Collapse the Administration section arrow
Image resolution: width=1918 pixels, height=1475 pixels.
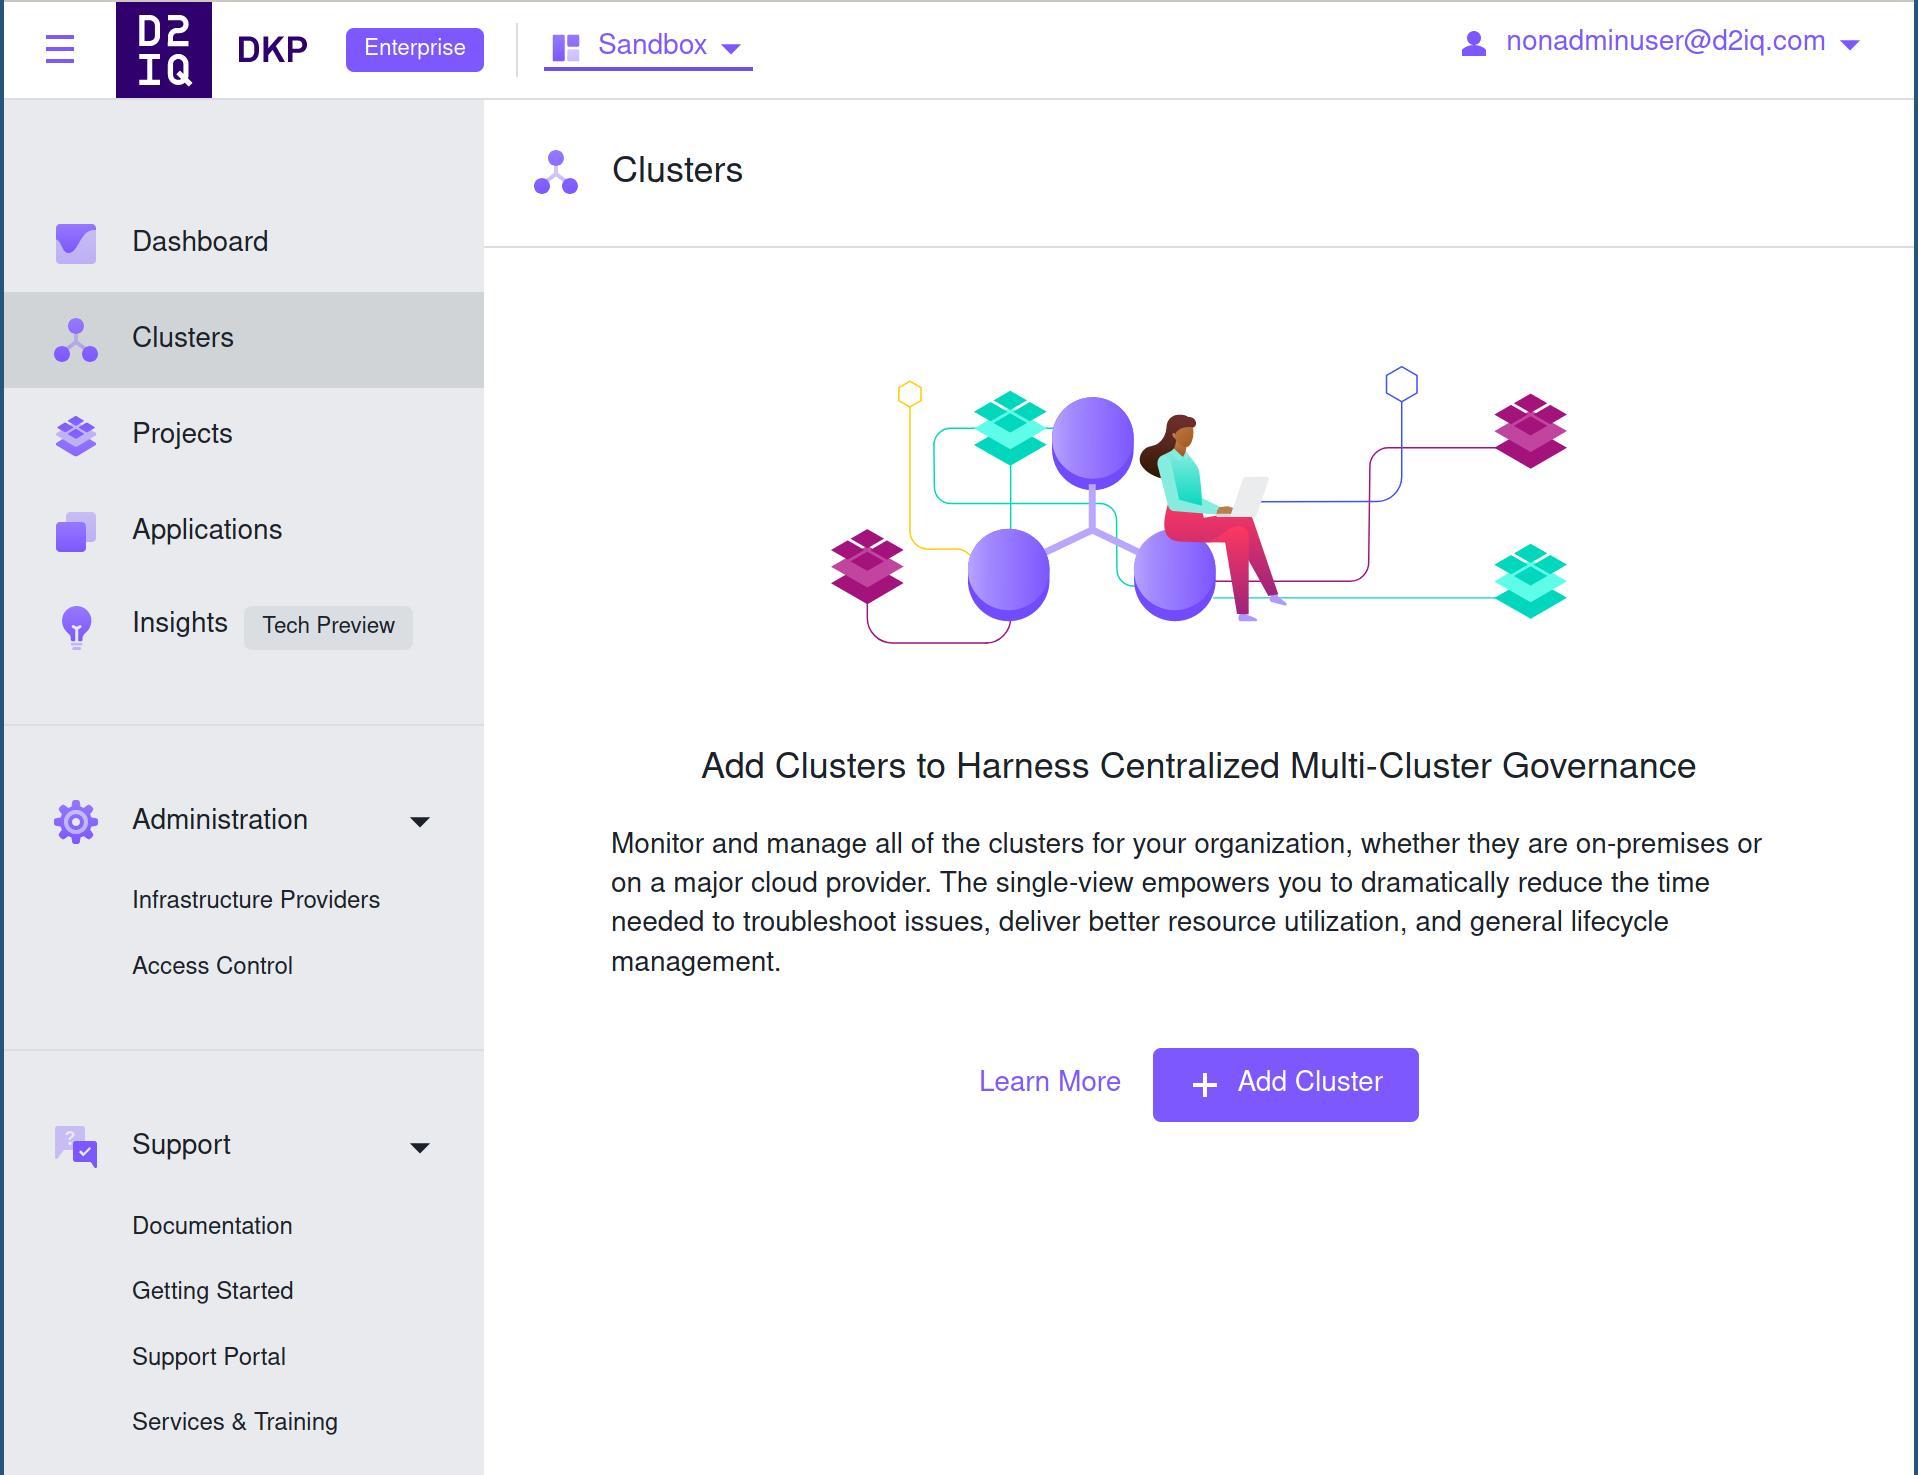click(x=420, y=822)
